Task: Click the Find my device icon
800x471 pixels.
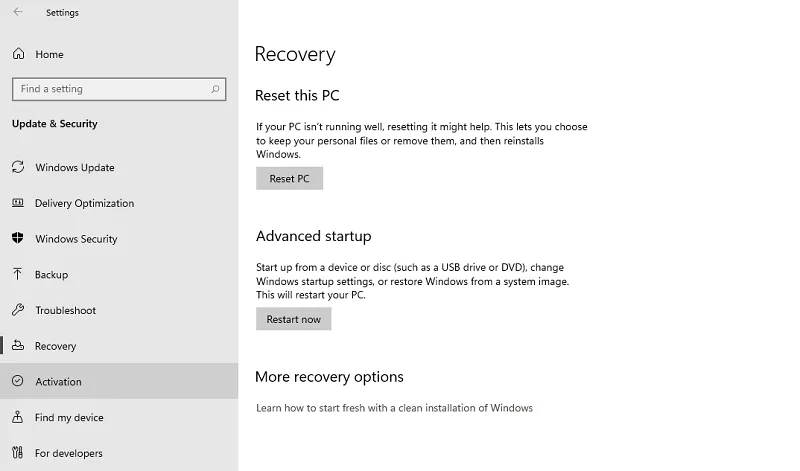Action: (17, 417)
